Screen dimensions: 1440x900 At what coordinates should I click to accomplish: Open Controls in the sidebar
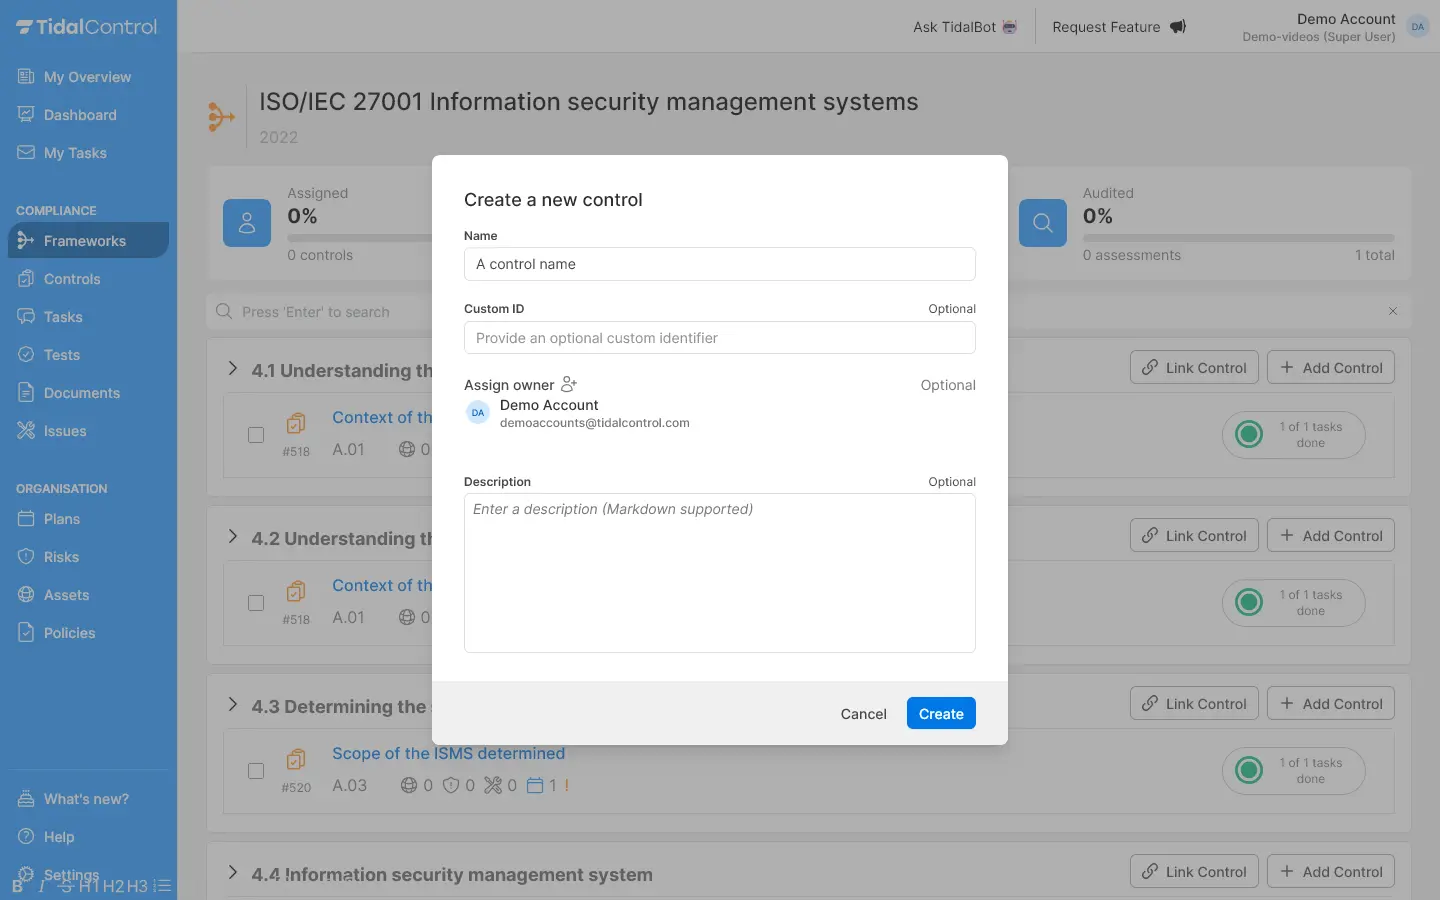click(72, 279)
